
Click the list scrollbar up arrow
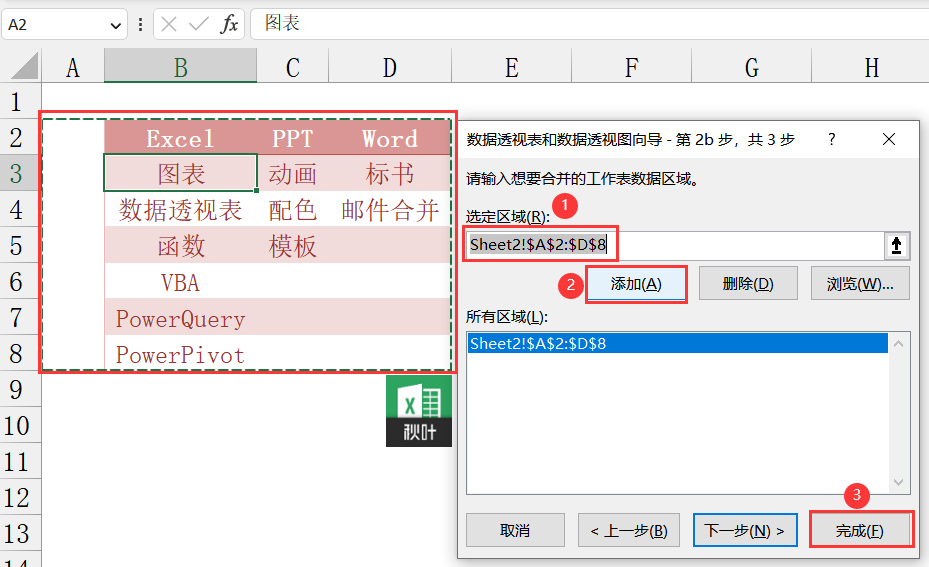point(898,344)
